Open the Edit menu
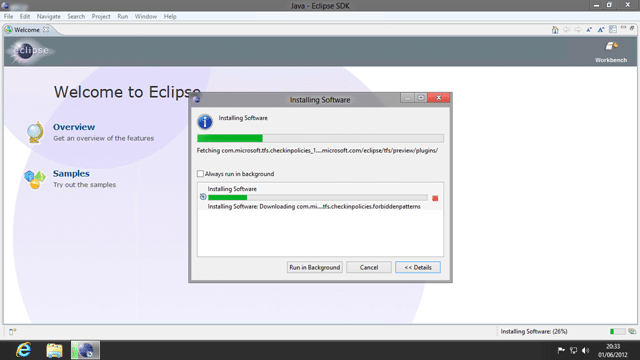640x360 pixels. pos(25,16)
